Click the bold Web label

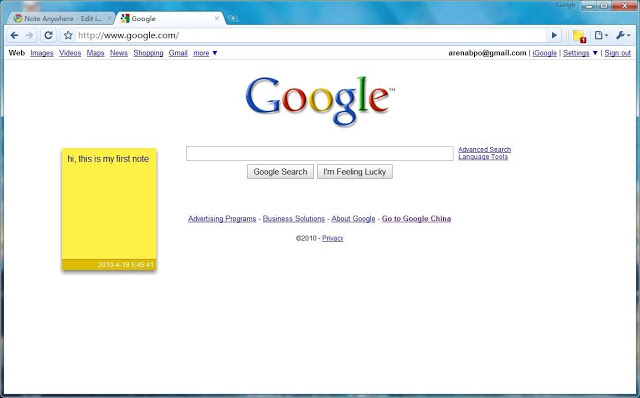click(17, 53)
